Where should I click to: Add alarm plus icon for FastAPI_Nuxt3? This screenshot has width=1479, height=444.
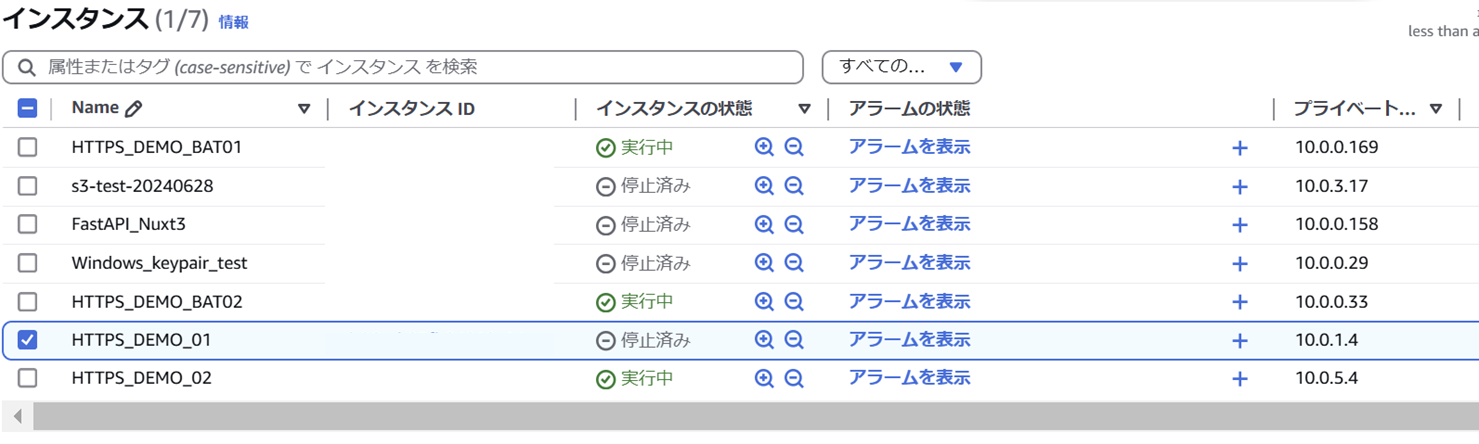point(1239,225)
